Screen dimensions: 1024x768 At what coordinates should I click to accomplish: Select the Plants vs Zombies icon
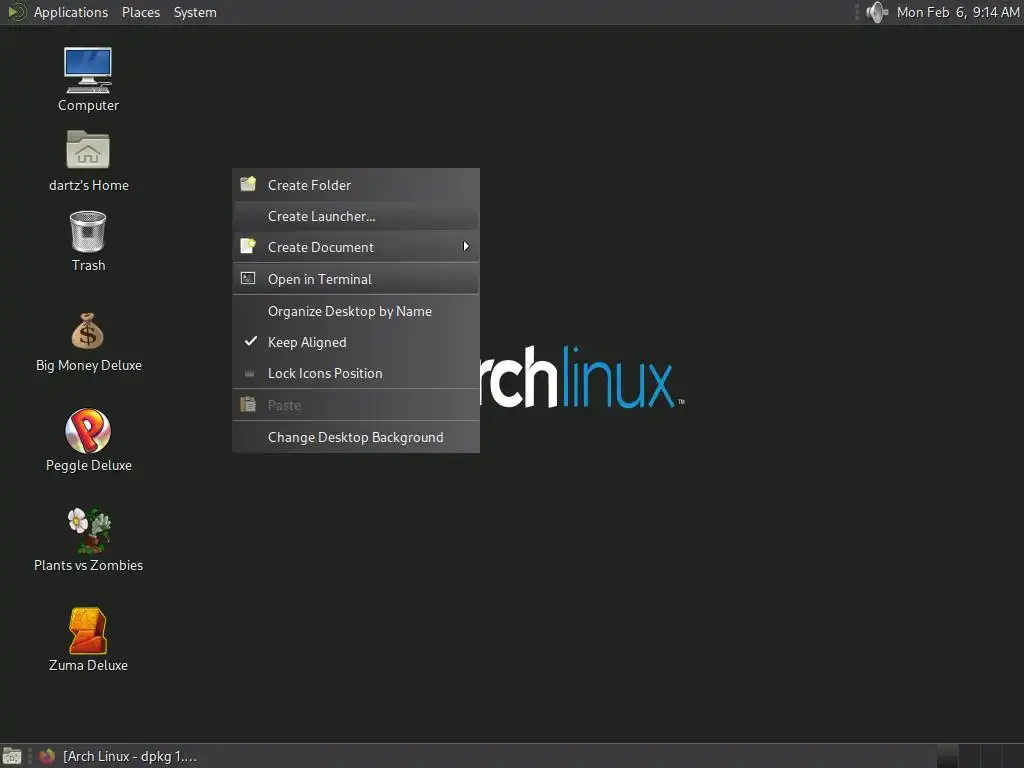click(x=89, y=531)
